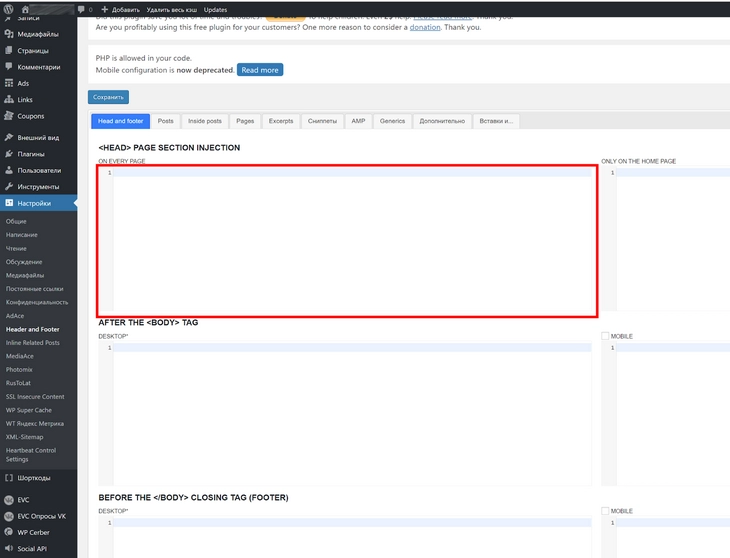Click the DESKTOP editor under After the BODY tag
The image size is (730, 558).
click(x=345, y=415)
